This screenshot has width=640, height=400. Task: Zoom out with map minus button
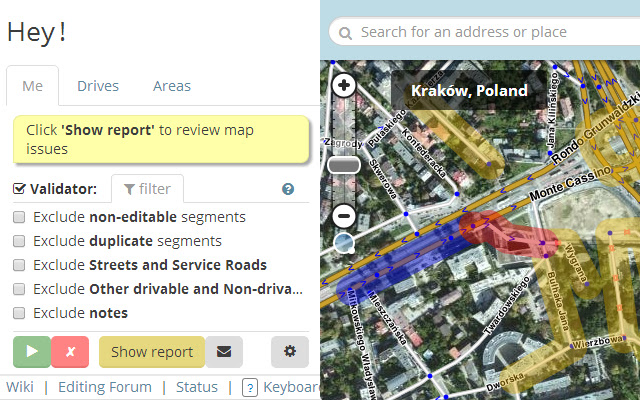(344, 216)
